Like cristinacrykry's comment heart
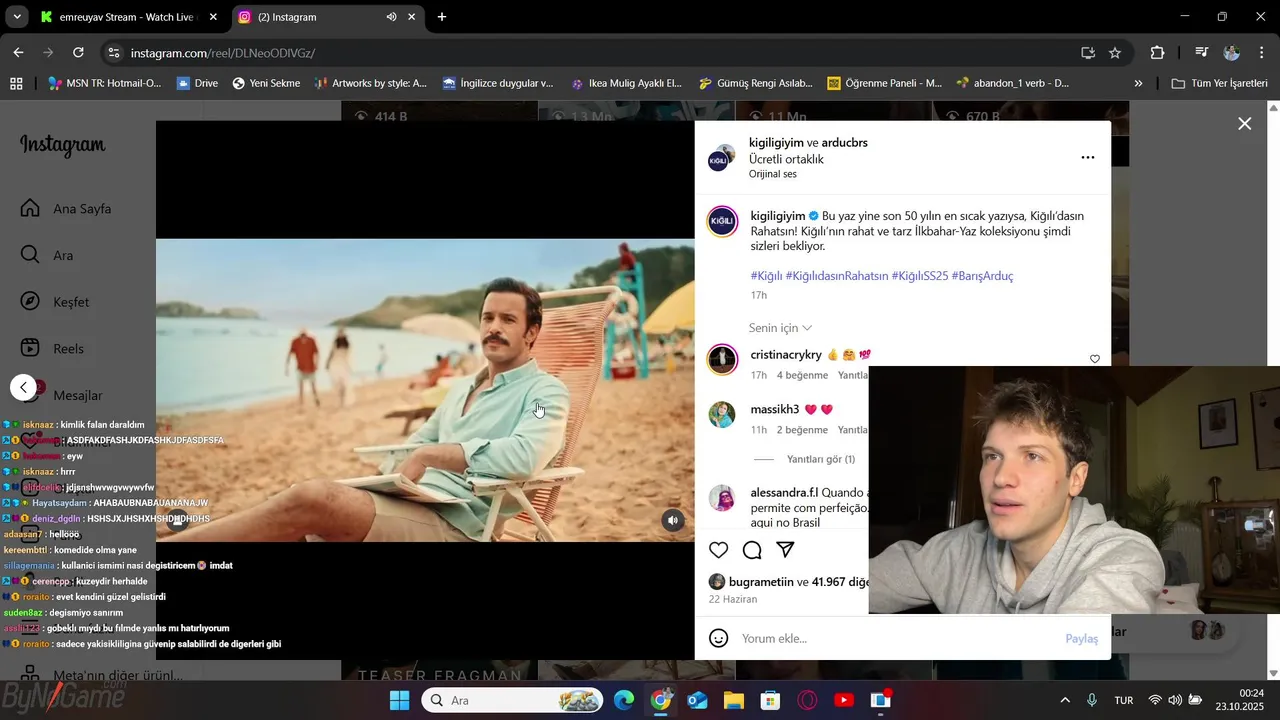The width and height of the screenshot is (1280, 720). pyautogui.click(x=1095, y=359)
